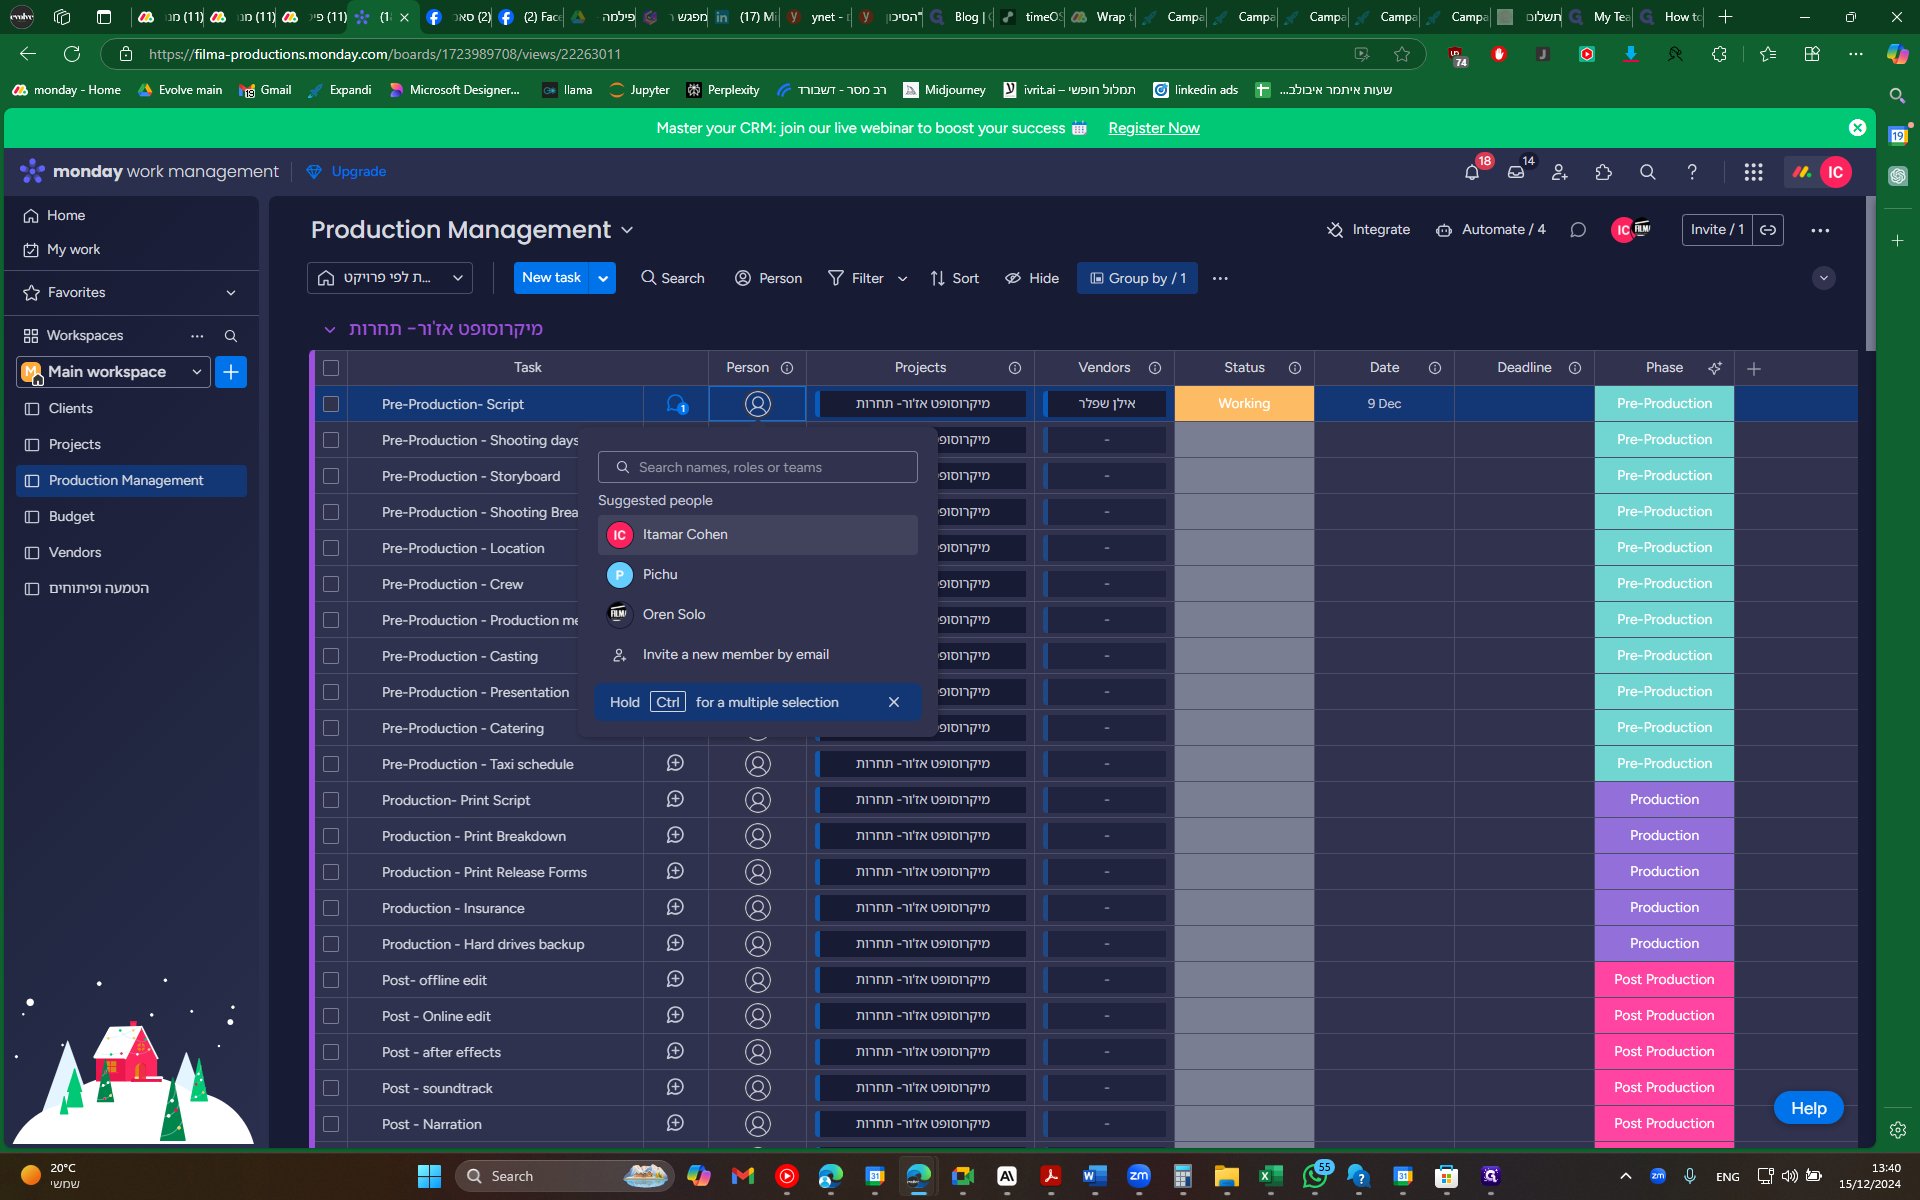Check the Pre-Production - Casting row checkbox

click(x=331, y=656)
